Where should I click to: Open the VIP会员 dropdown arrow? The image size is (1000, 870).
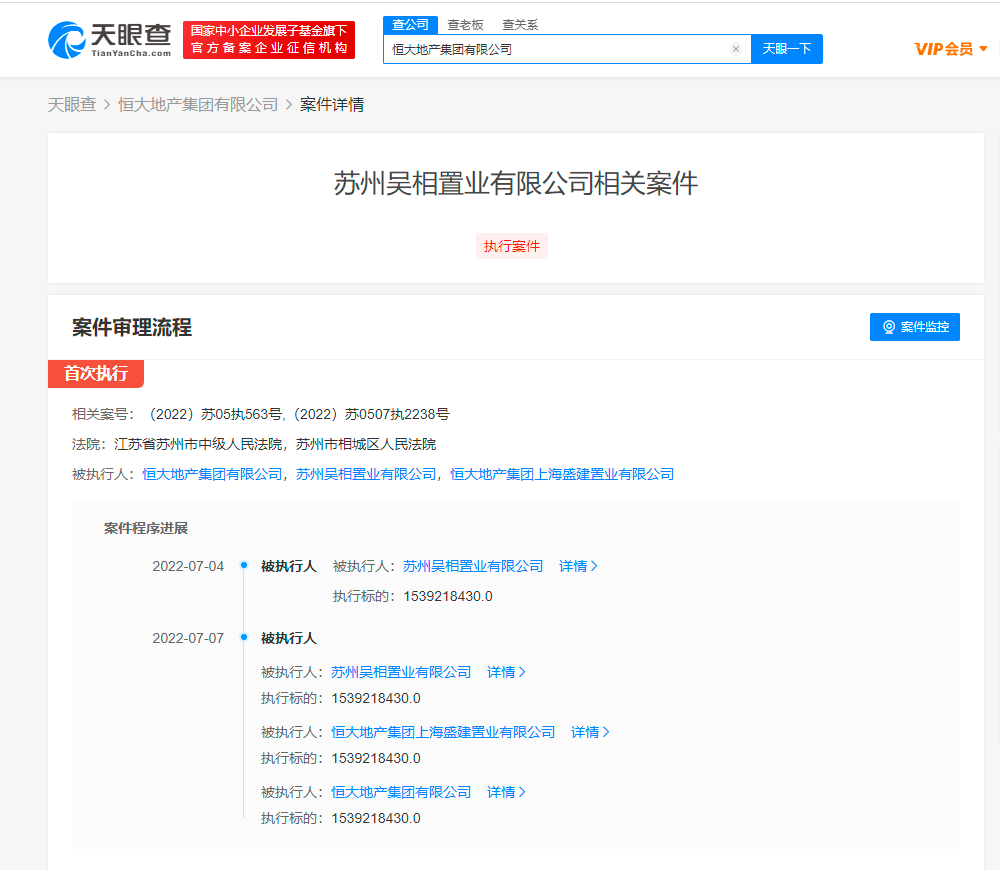[x=983, y=49]
